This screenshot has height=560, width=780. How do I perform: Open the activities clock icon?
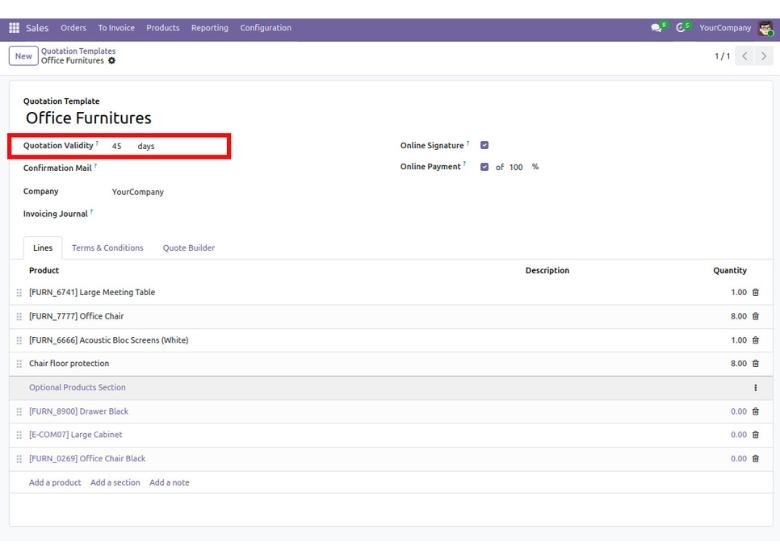coord(682,28)
